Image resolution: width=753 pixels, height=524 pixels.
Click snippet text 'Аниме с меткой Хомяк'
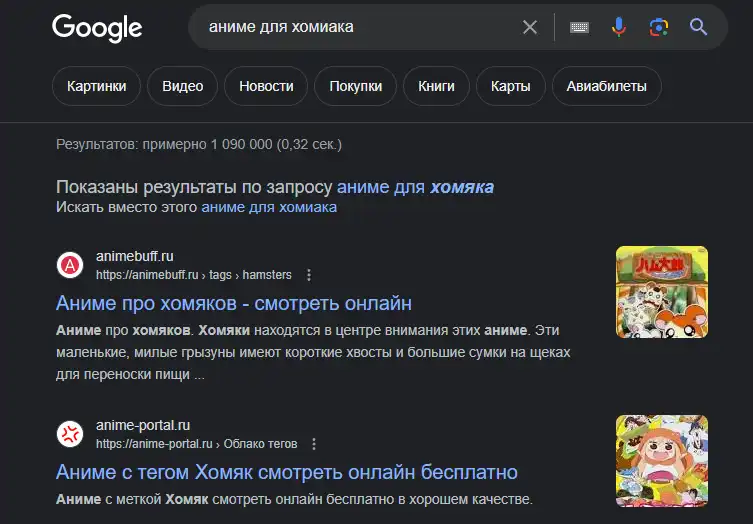point(132,500)
